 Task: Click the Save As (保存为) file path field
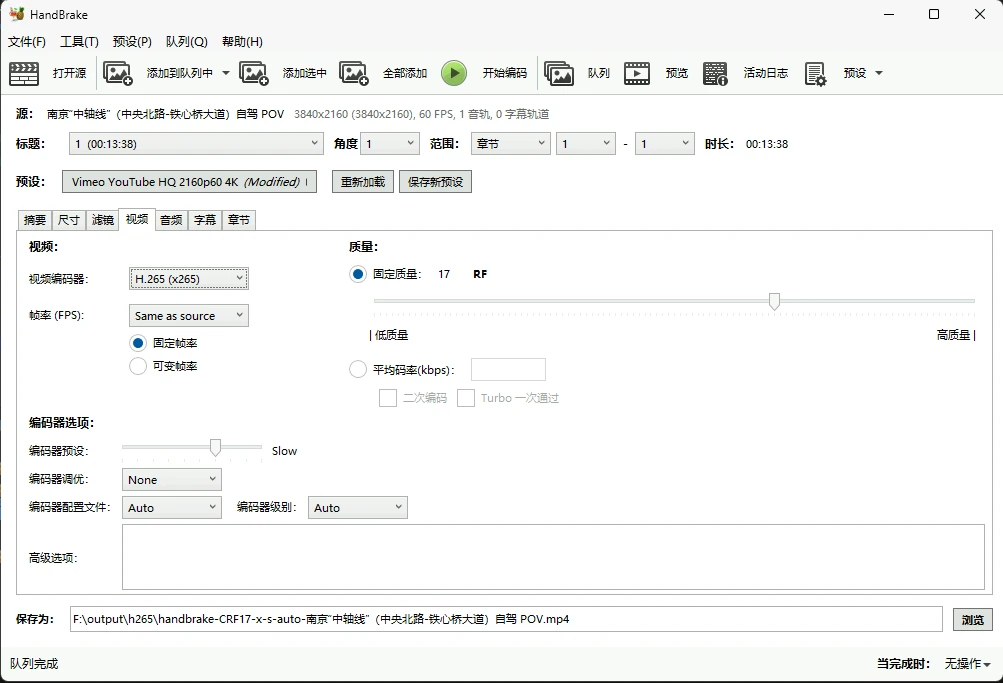point(506,619)
